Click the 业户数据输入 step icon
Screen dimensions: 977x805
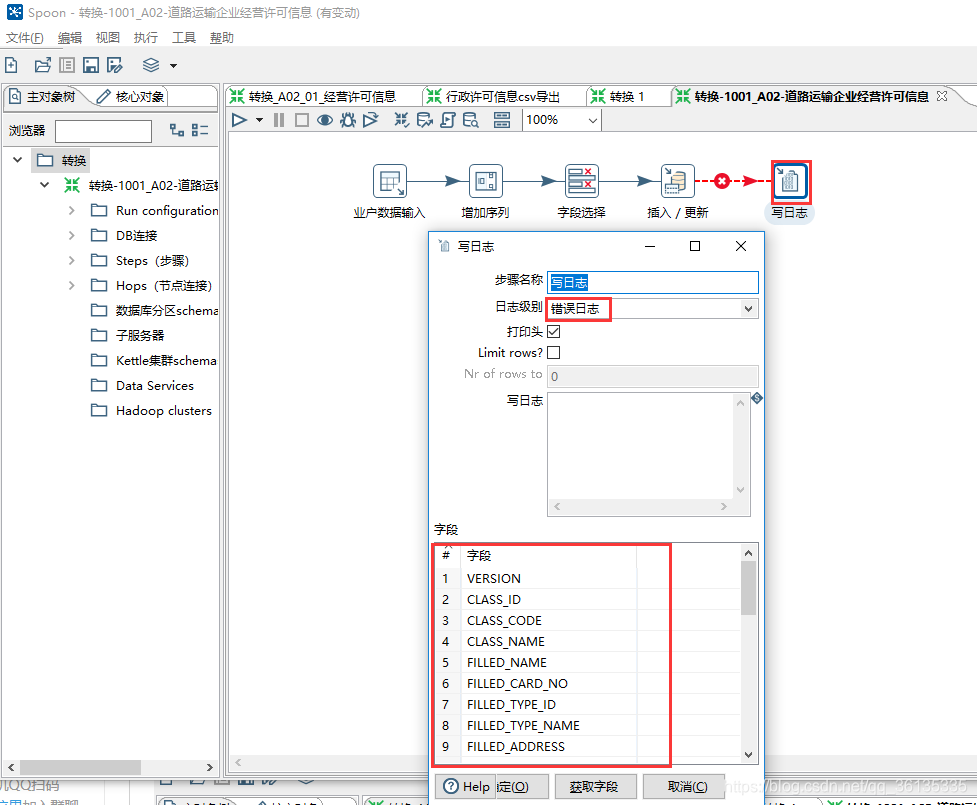(x=389, y=181)
